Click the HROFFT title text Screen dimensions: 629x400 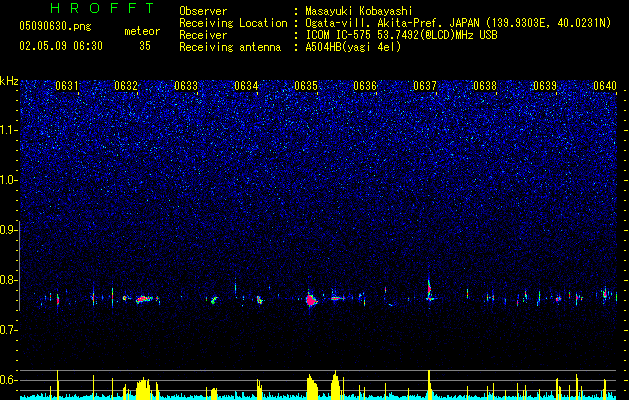103,8
